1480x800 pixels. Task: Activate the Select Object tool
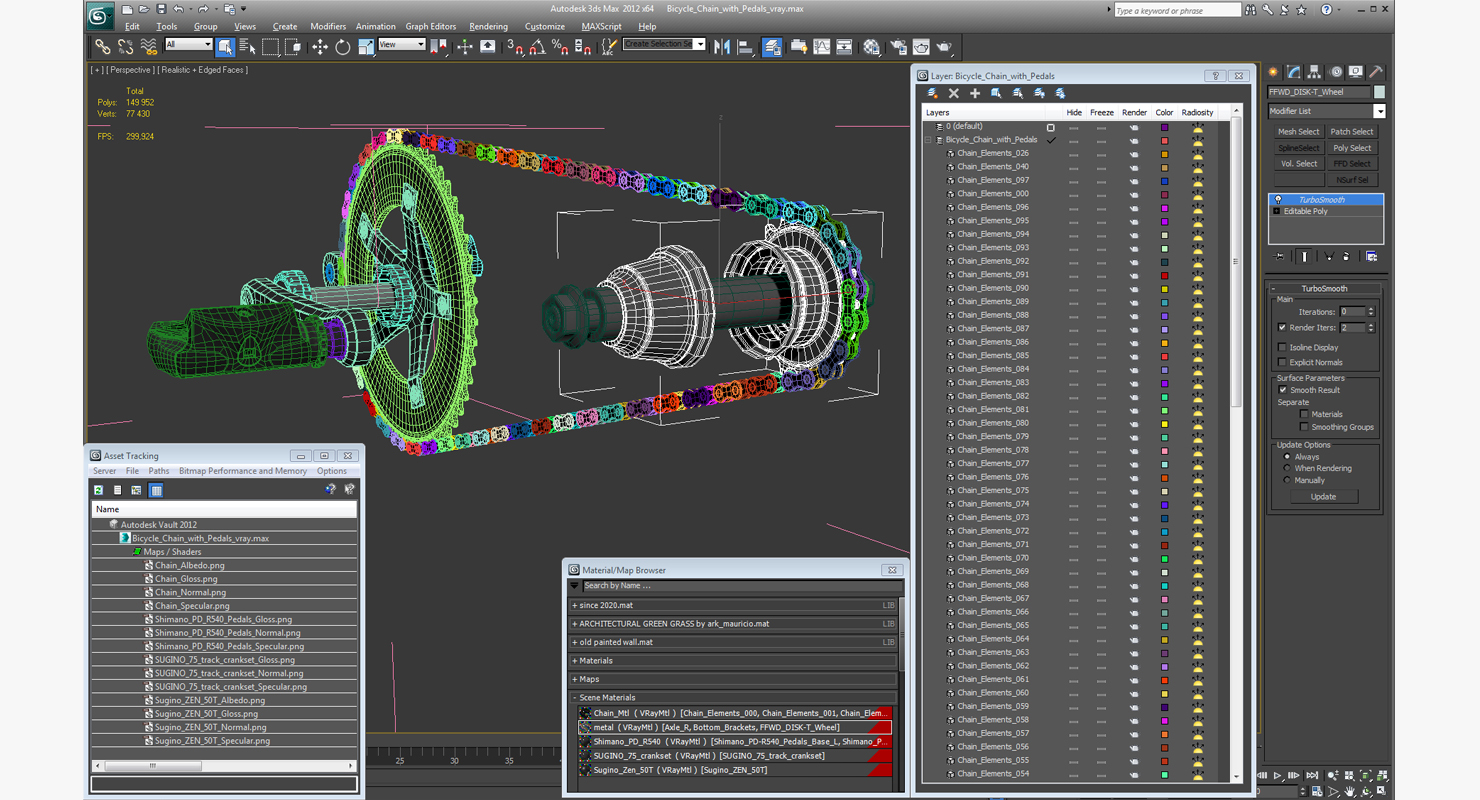[225, 46]
